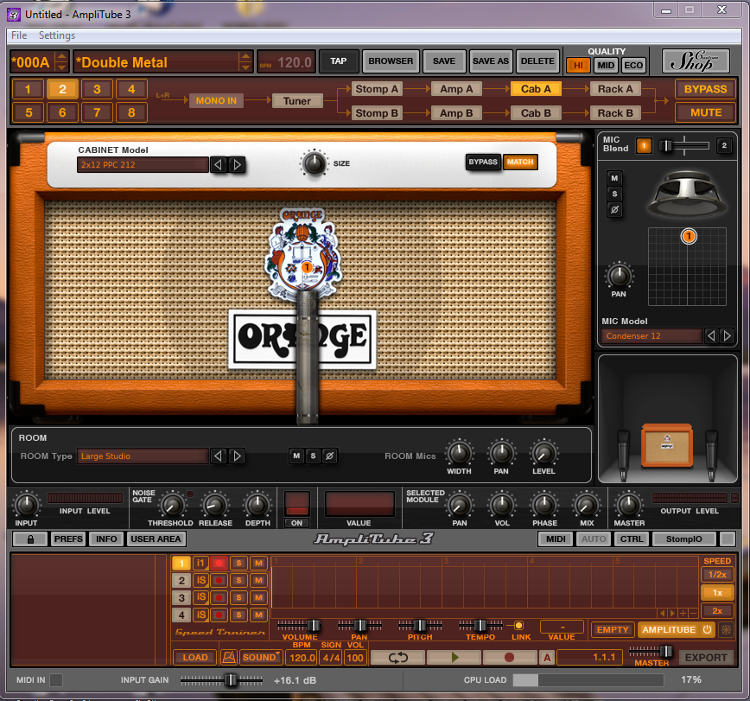This screenshot has height=701, width=750.
Task: Step the preset bank 000A arrows
Action: 61,62
